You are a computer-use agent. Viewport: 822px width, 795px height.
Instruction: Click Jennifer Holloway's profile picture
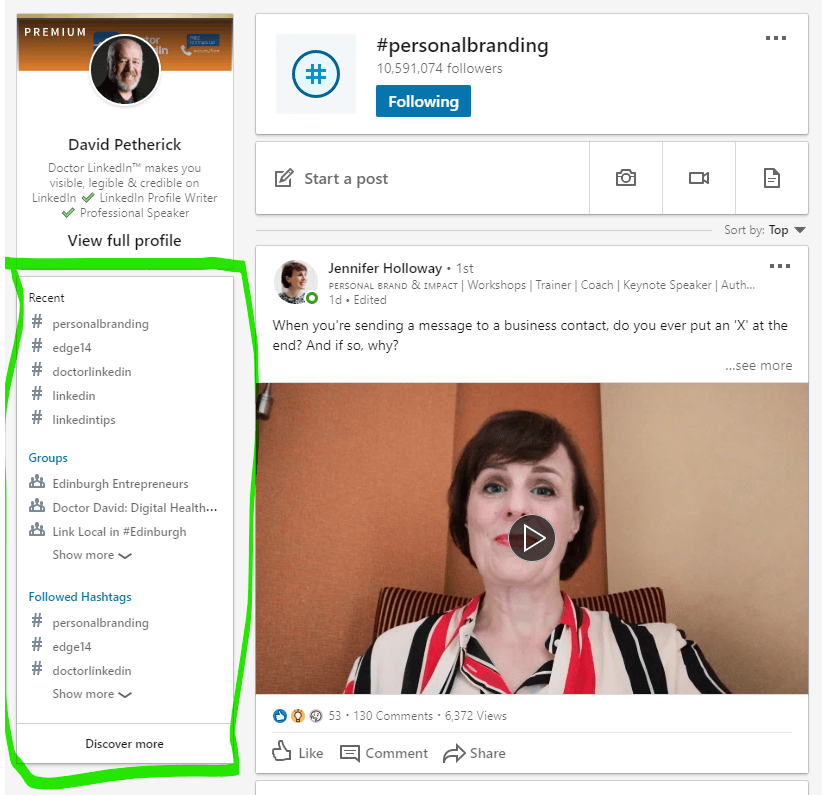pyautogui.click(x=296, y=282)
